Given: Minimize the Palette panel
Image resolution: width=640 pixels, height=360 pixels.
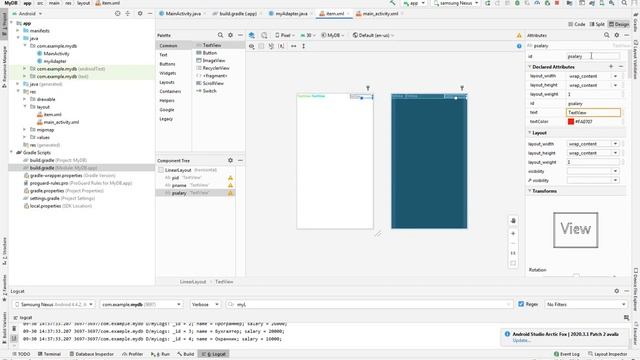Looking at the screenshot, I should (240, 35).
